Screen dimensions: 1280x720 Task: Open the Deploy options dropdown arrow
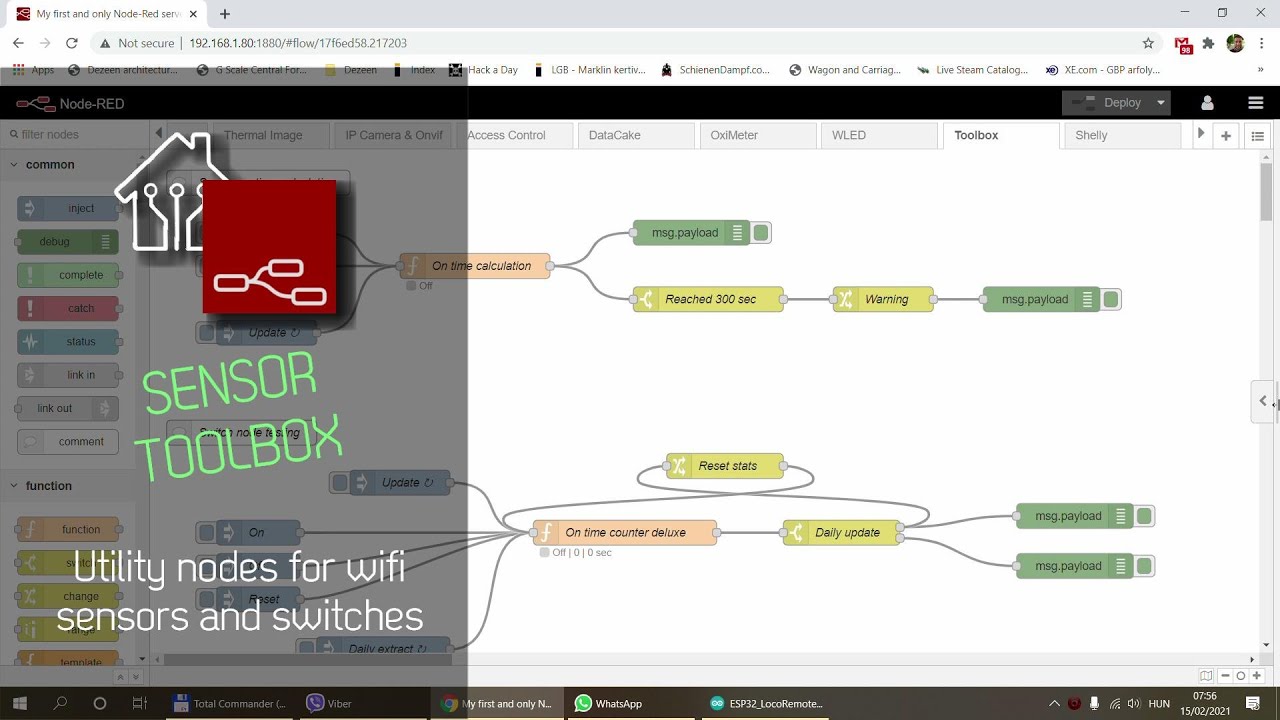(1160, 103)
